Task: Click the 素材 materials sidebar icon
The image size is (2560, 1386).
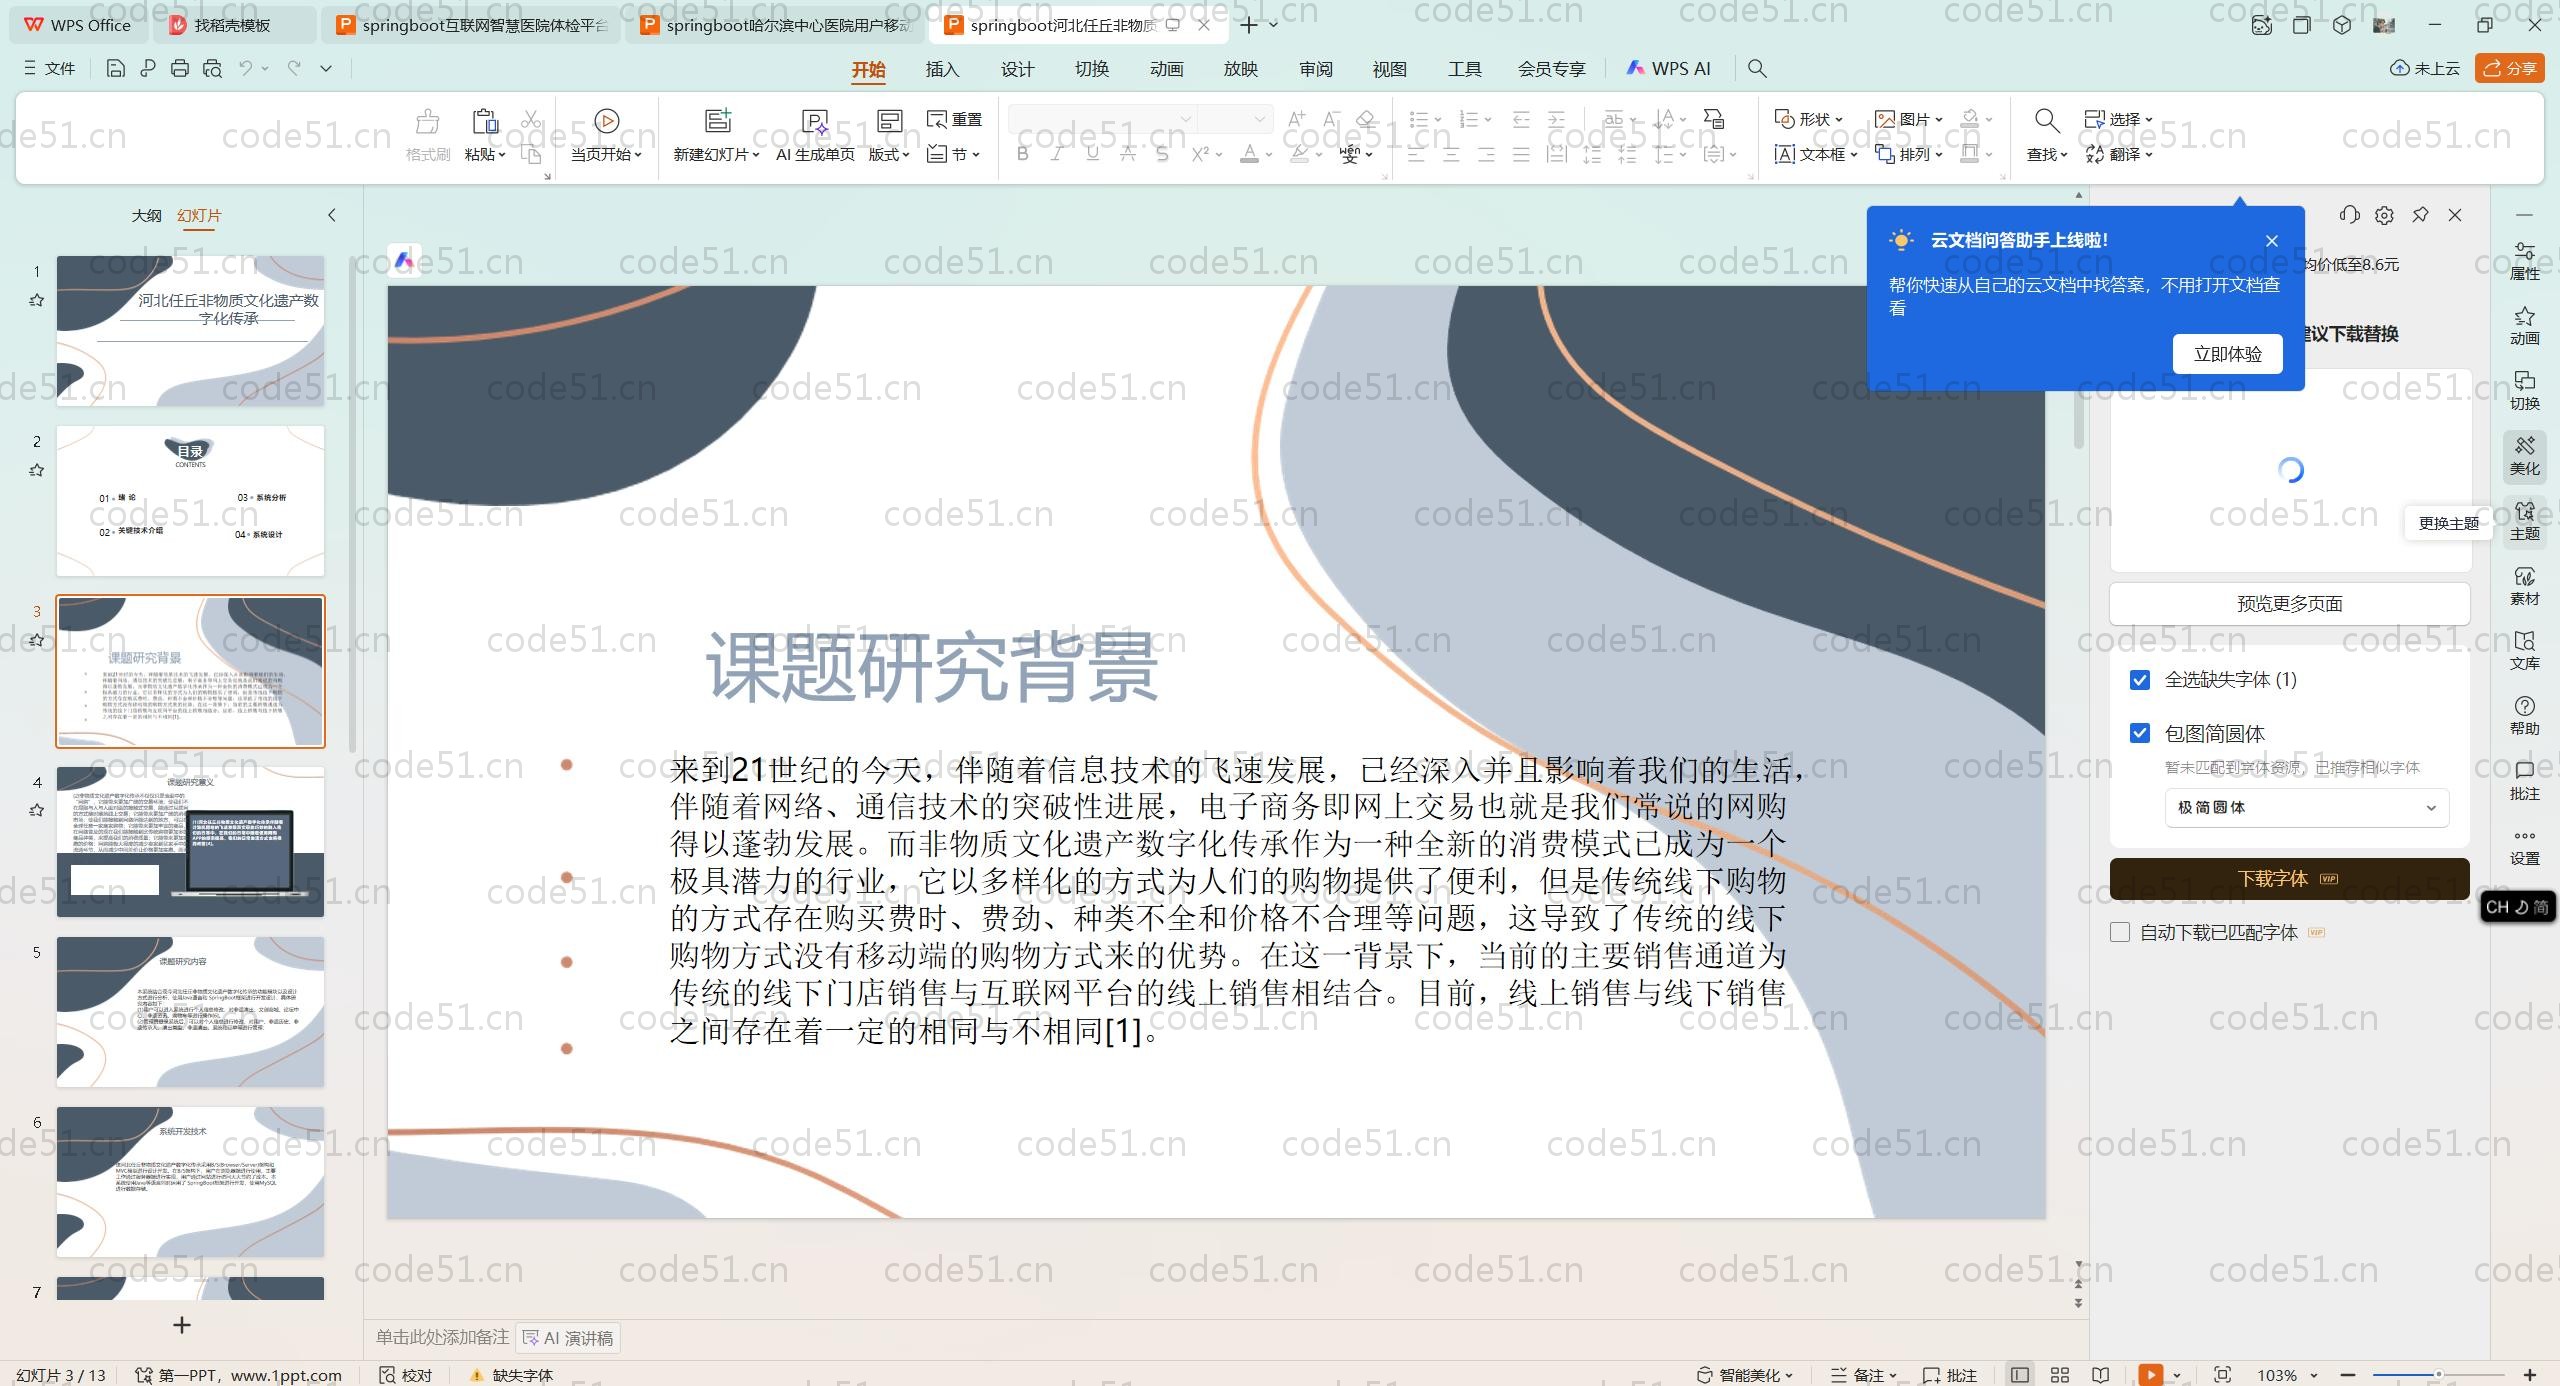Action: coord(2524,585)
